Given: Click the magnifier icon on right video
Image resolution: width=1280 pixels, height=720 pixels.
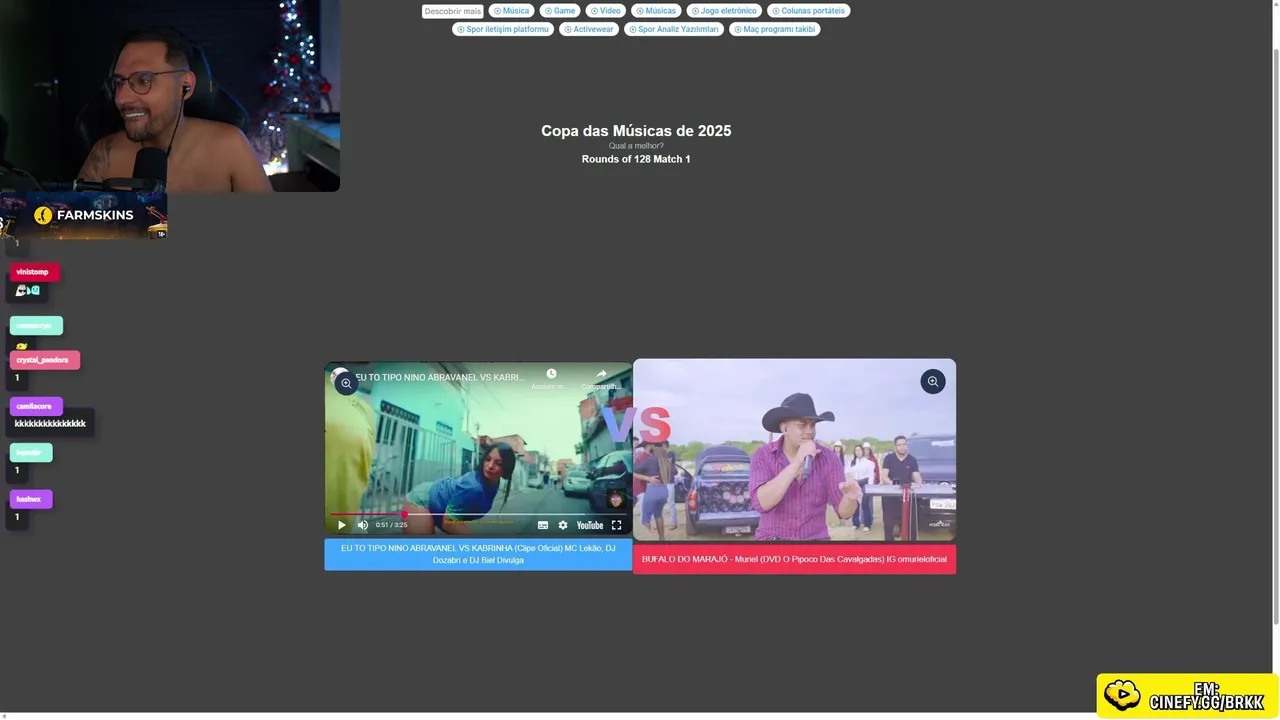Looking at the screenshot, I should point(932,381).
